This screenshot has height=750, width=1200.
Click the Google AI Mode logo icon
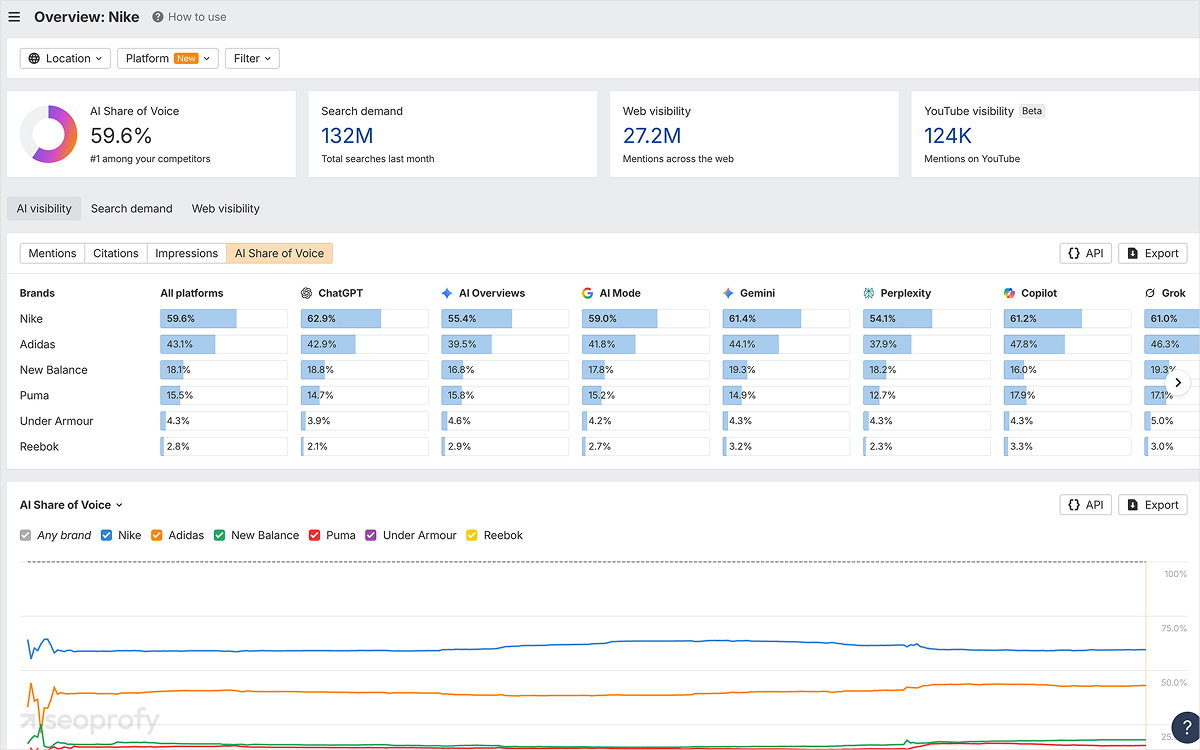click(x=588, y=293)
